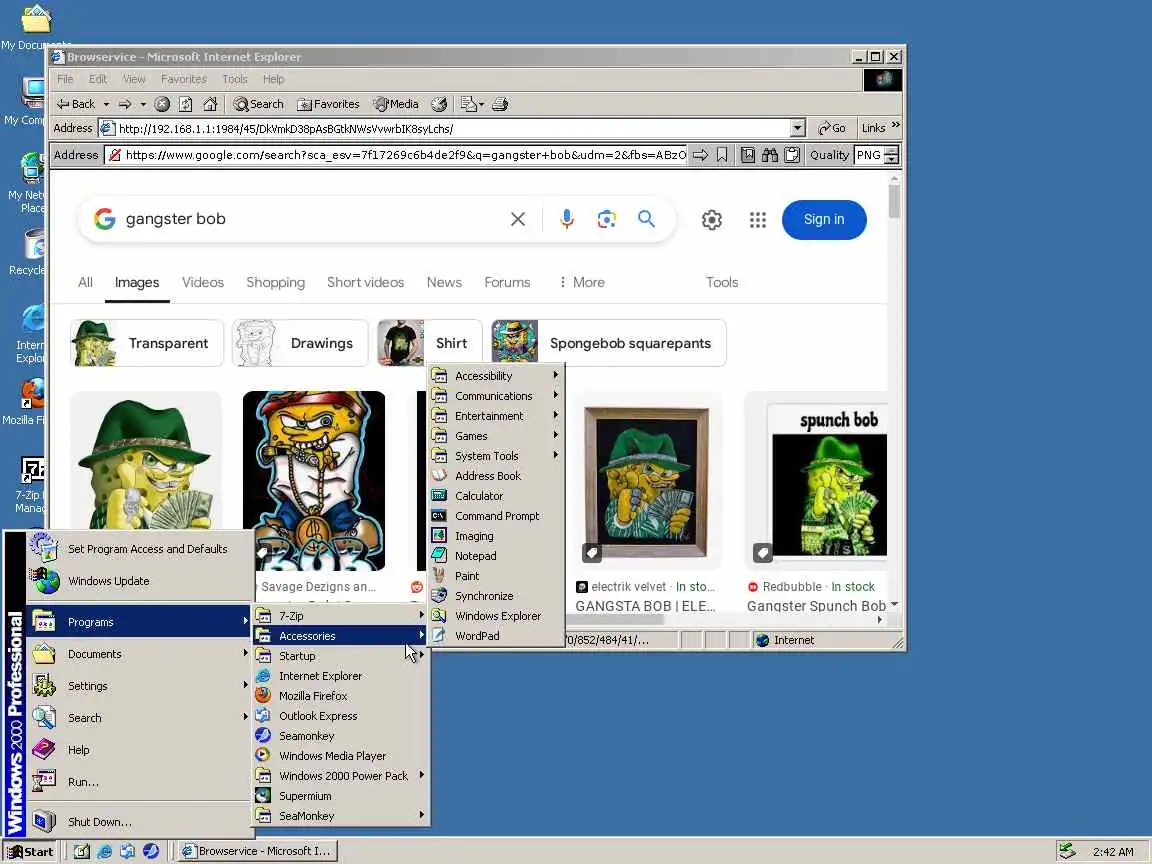Click the History toolbar icon

[439, 104]
